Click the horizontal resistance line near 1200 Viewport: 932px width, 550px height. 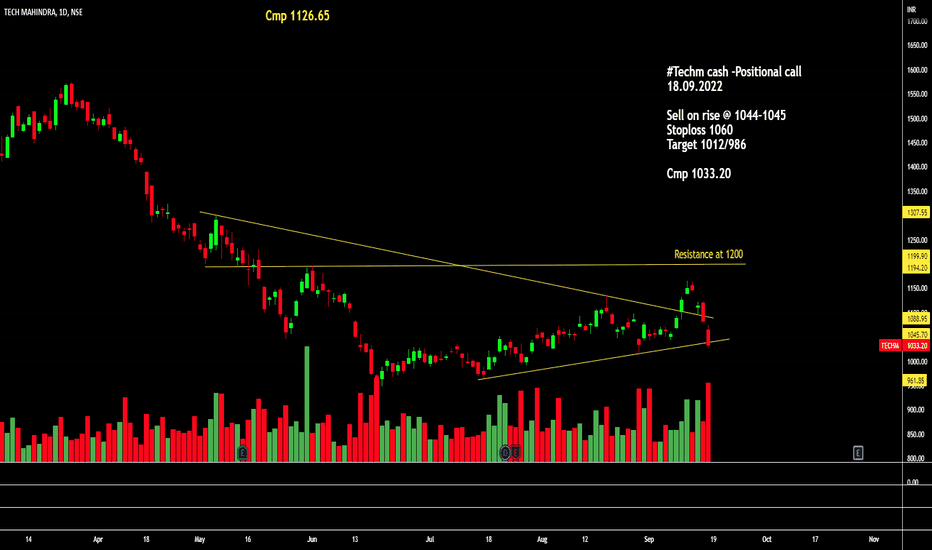click(476, 265)
